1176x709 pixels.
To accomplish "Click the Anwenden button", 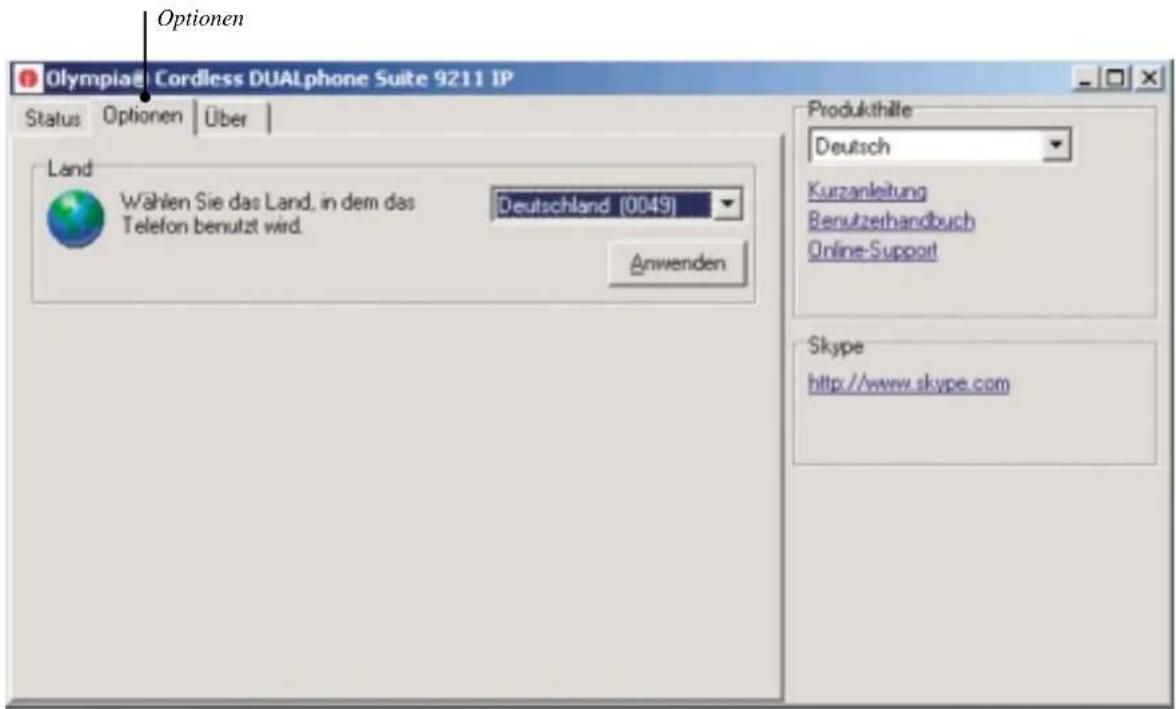I will point(677,263).
